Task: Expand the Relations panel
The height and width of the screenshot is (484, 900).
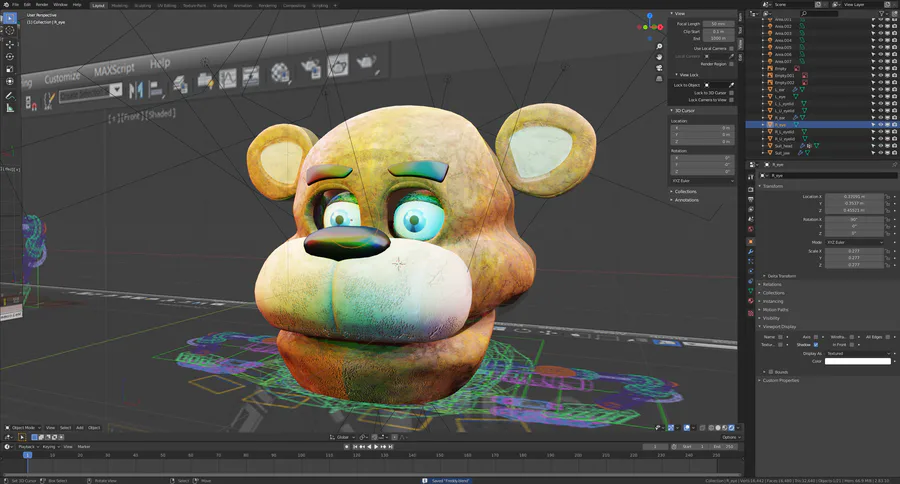Action: click(771, 285)
